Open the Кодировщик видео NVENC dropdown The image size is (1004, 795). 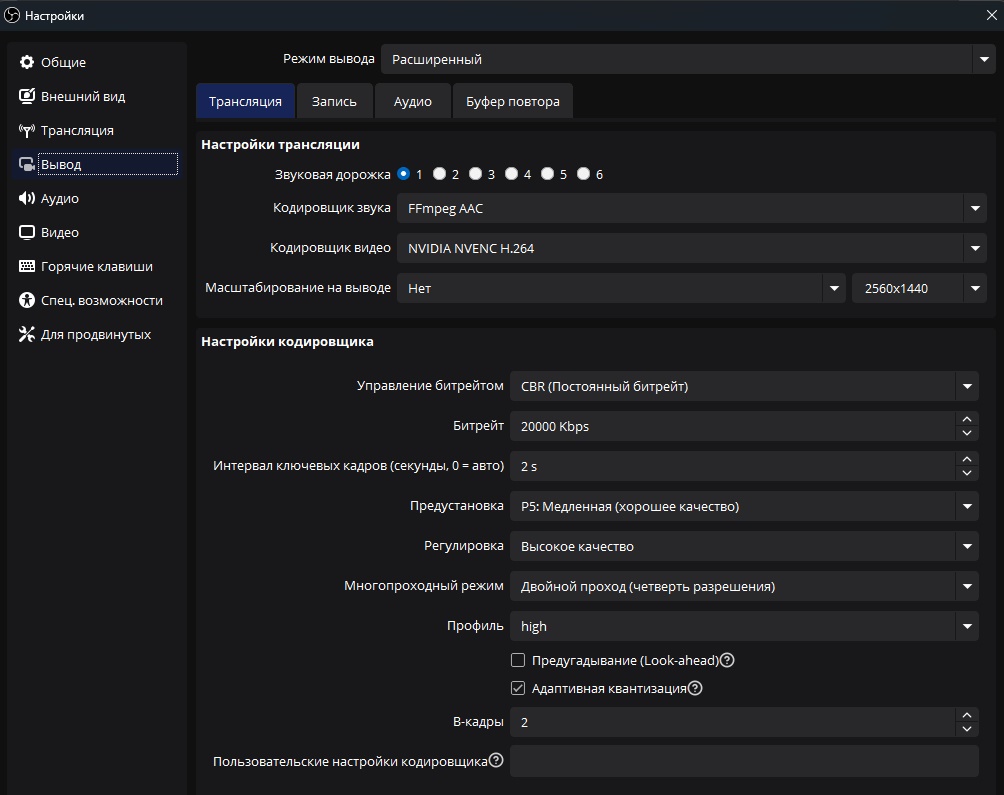pyautogui.click(x=692, y=248)
